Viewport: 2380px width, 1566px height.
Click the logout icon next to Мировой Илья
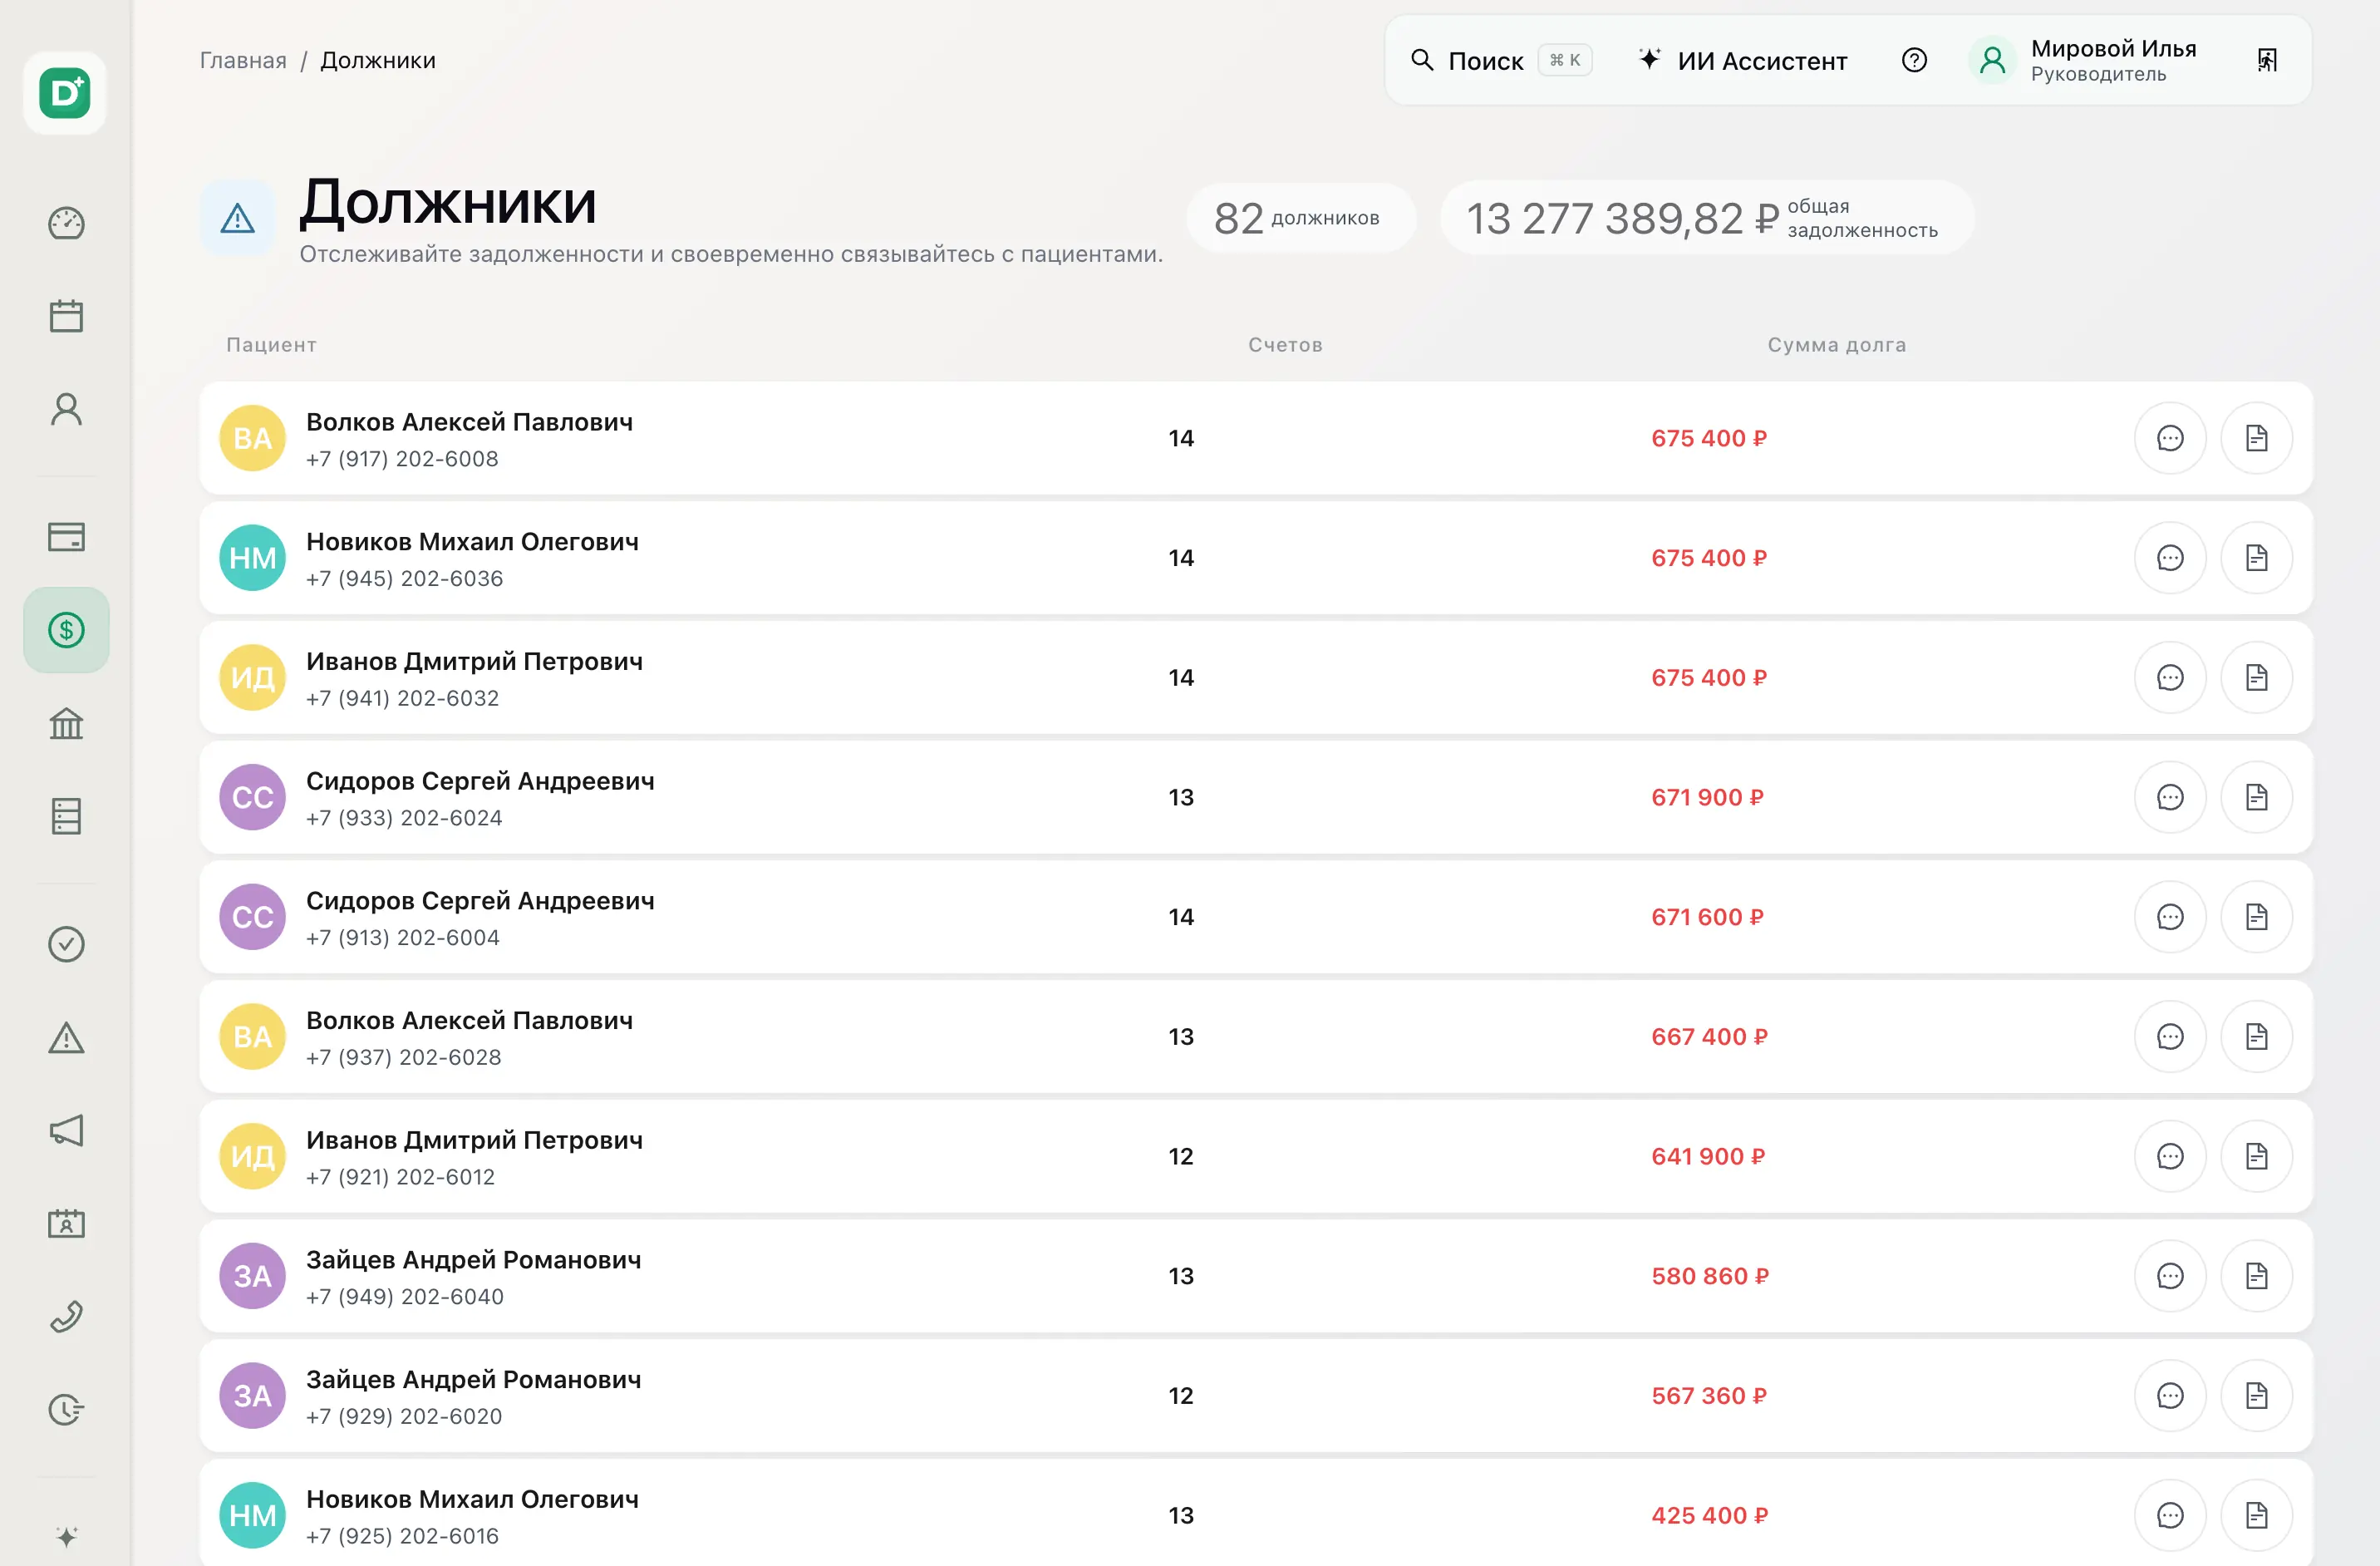(x=2267, y=60)
